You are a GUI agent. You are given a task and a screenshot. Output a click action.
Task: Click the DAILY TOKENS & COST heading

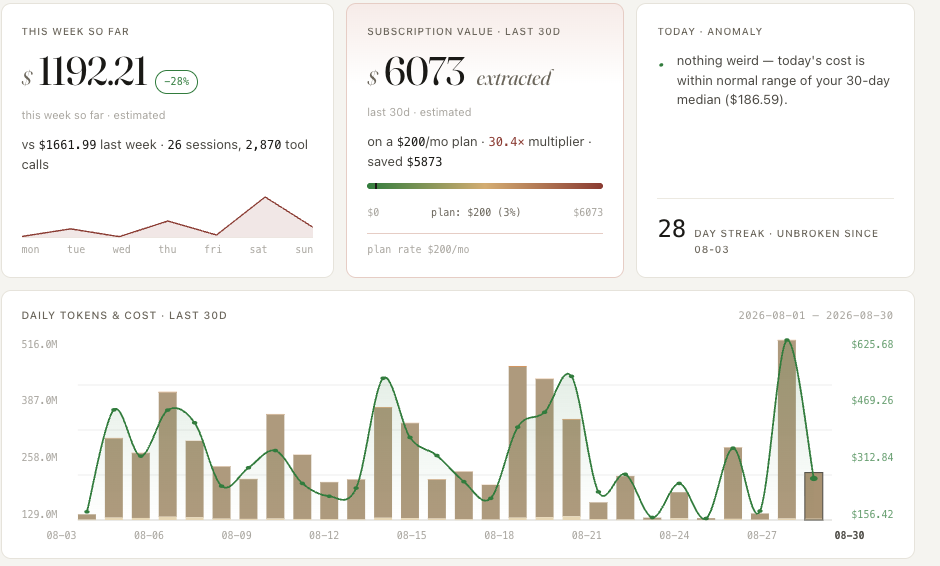tap(124, 315)
